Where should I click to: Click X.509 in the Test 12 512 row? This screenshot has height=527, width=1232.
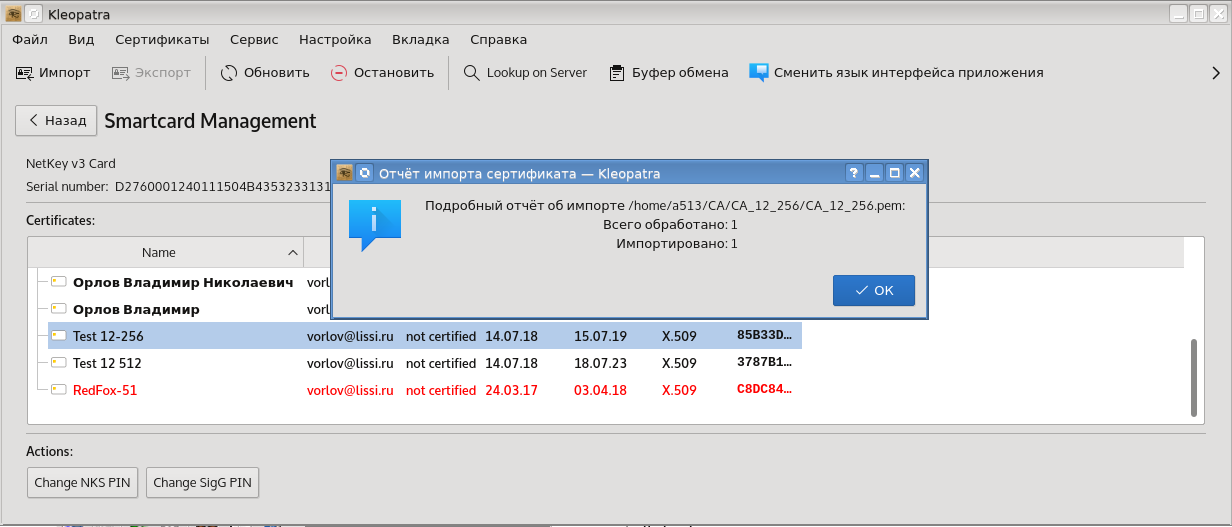point(679,363)
